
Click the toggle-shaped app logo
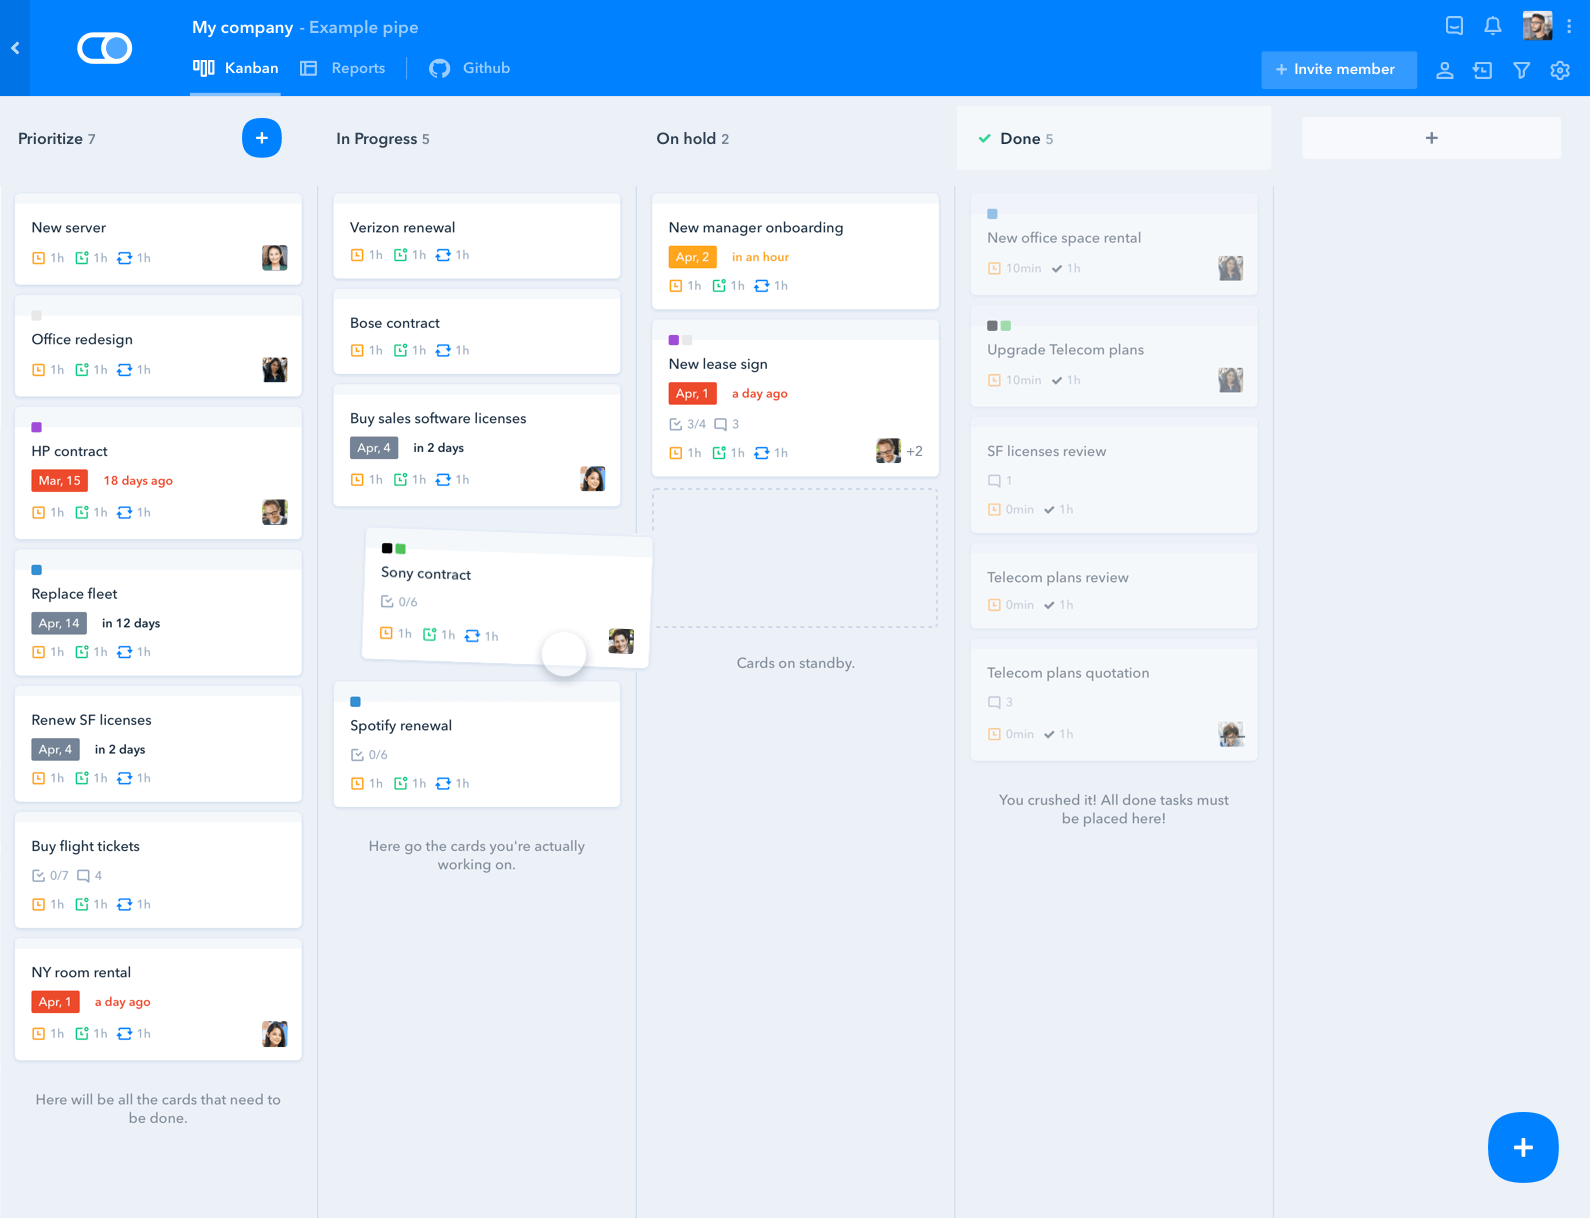coord(104,48)
